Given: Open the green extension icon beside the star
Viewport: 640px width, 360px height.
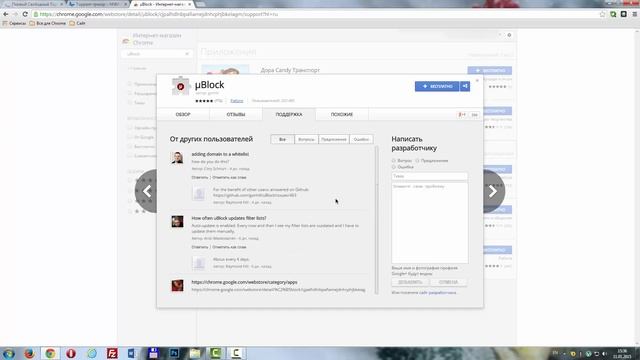Looking at the screenshot, I should click(x=613, y=14).
